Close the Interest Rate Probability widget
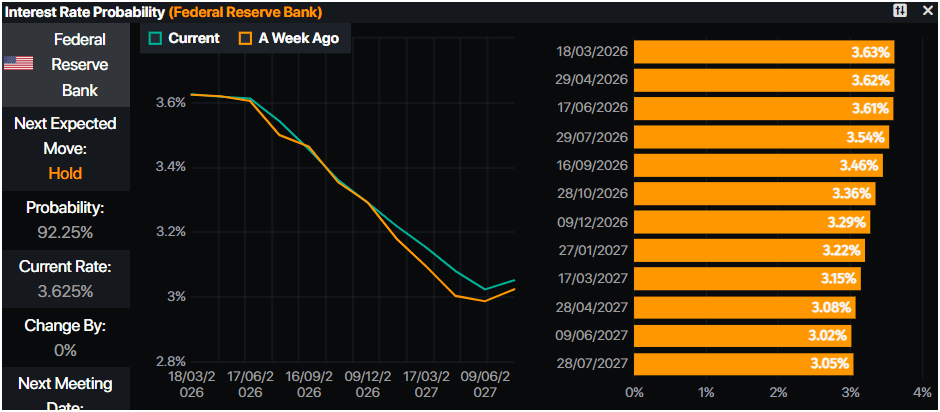940x412 pixels. (927, 11)
